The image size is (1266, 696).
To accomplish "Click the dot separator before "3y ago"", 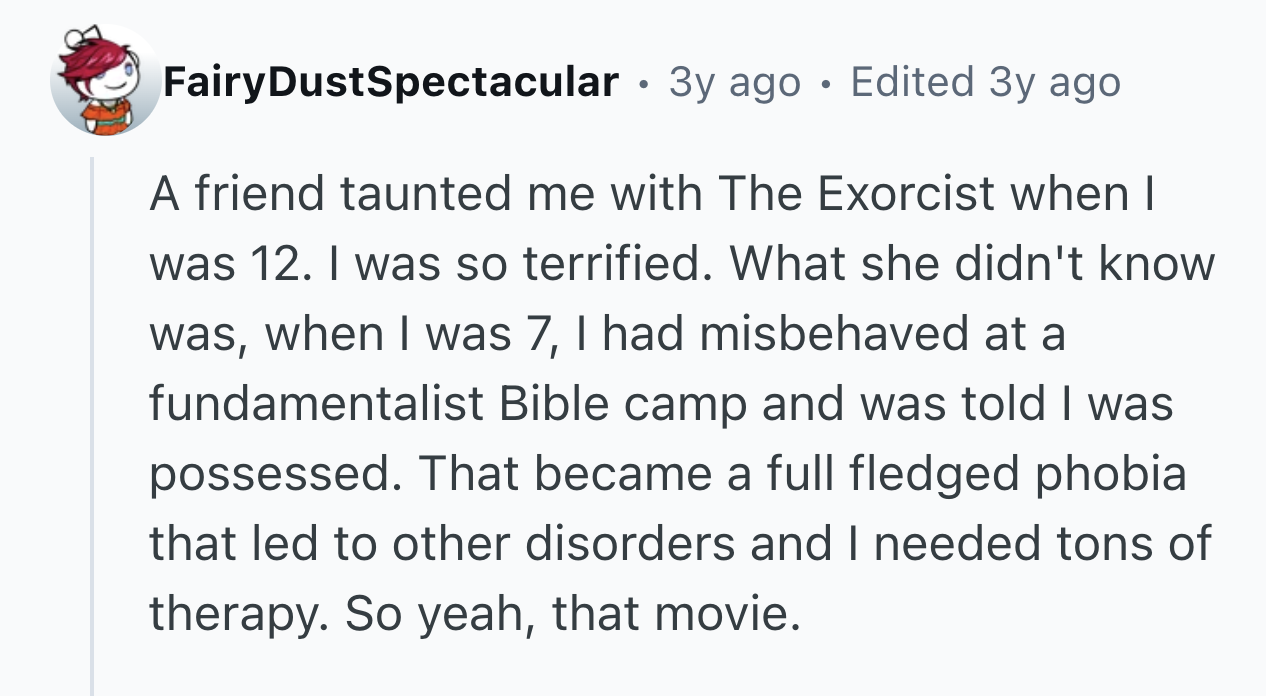I will (645, 82).
